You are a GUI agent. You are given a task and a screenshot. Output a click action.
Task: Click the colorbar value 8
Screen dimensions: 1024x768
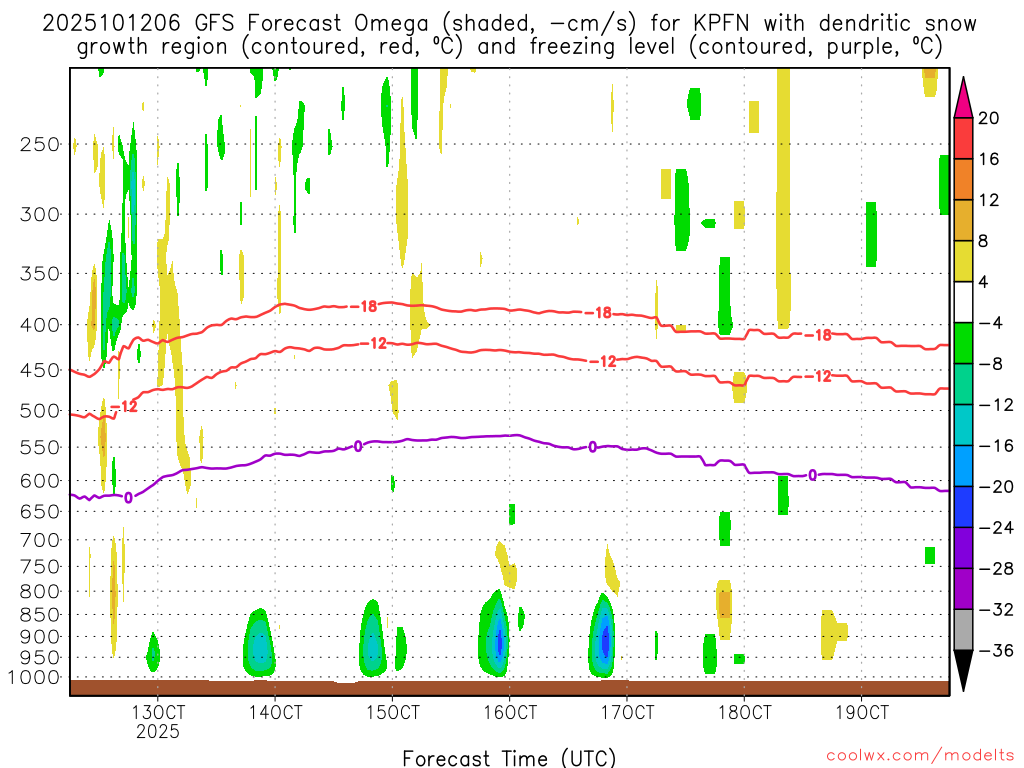[x=984, y=241]
